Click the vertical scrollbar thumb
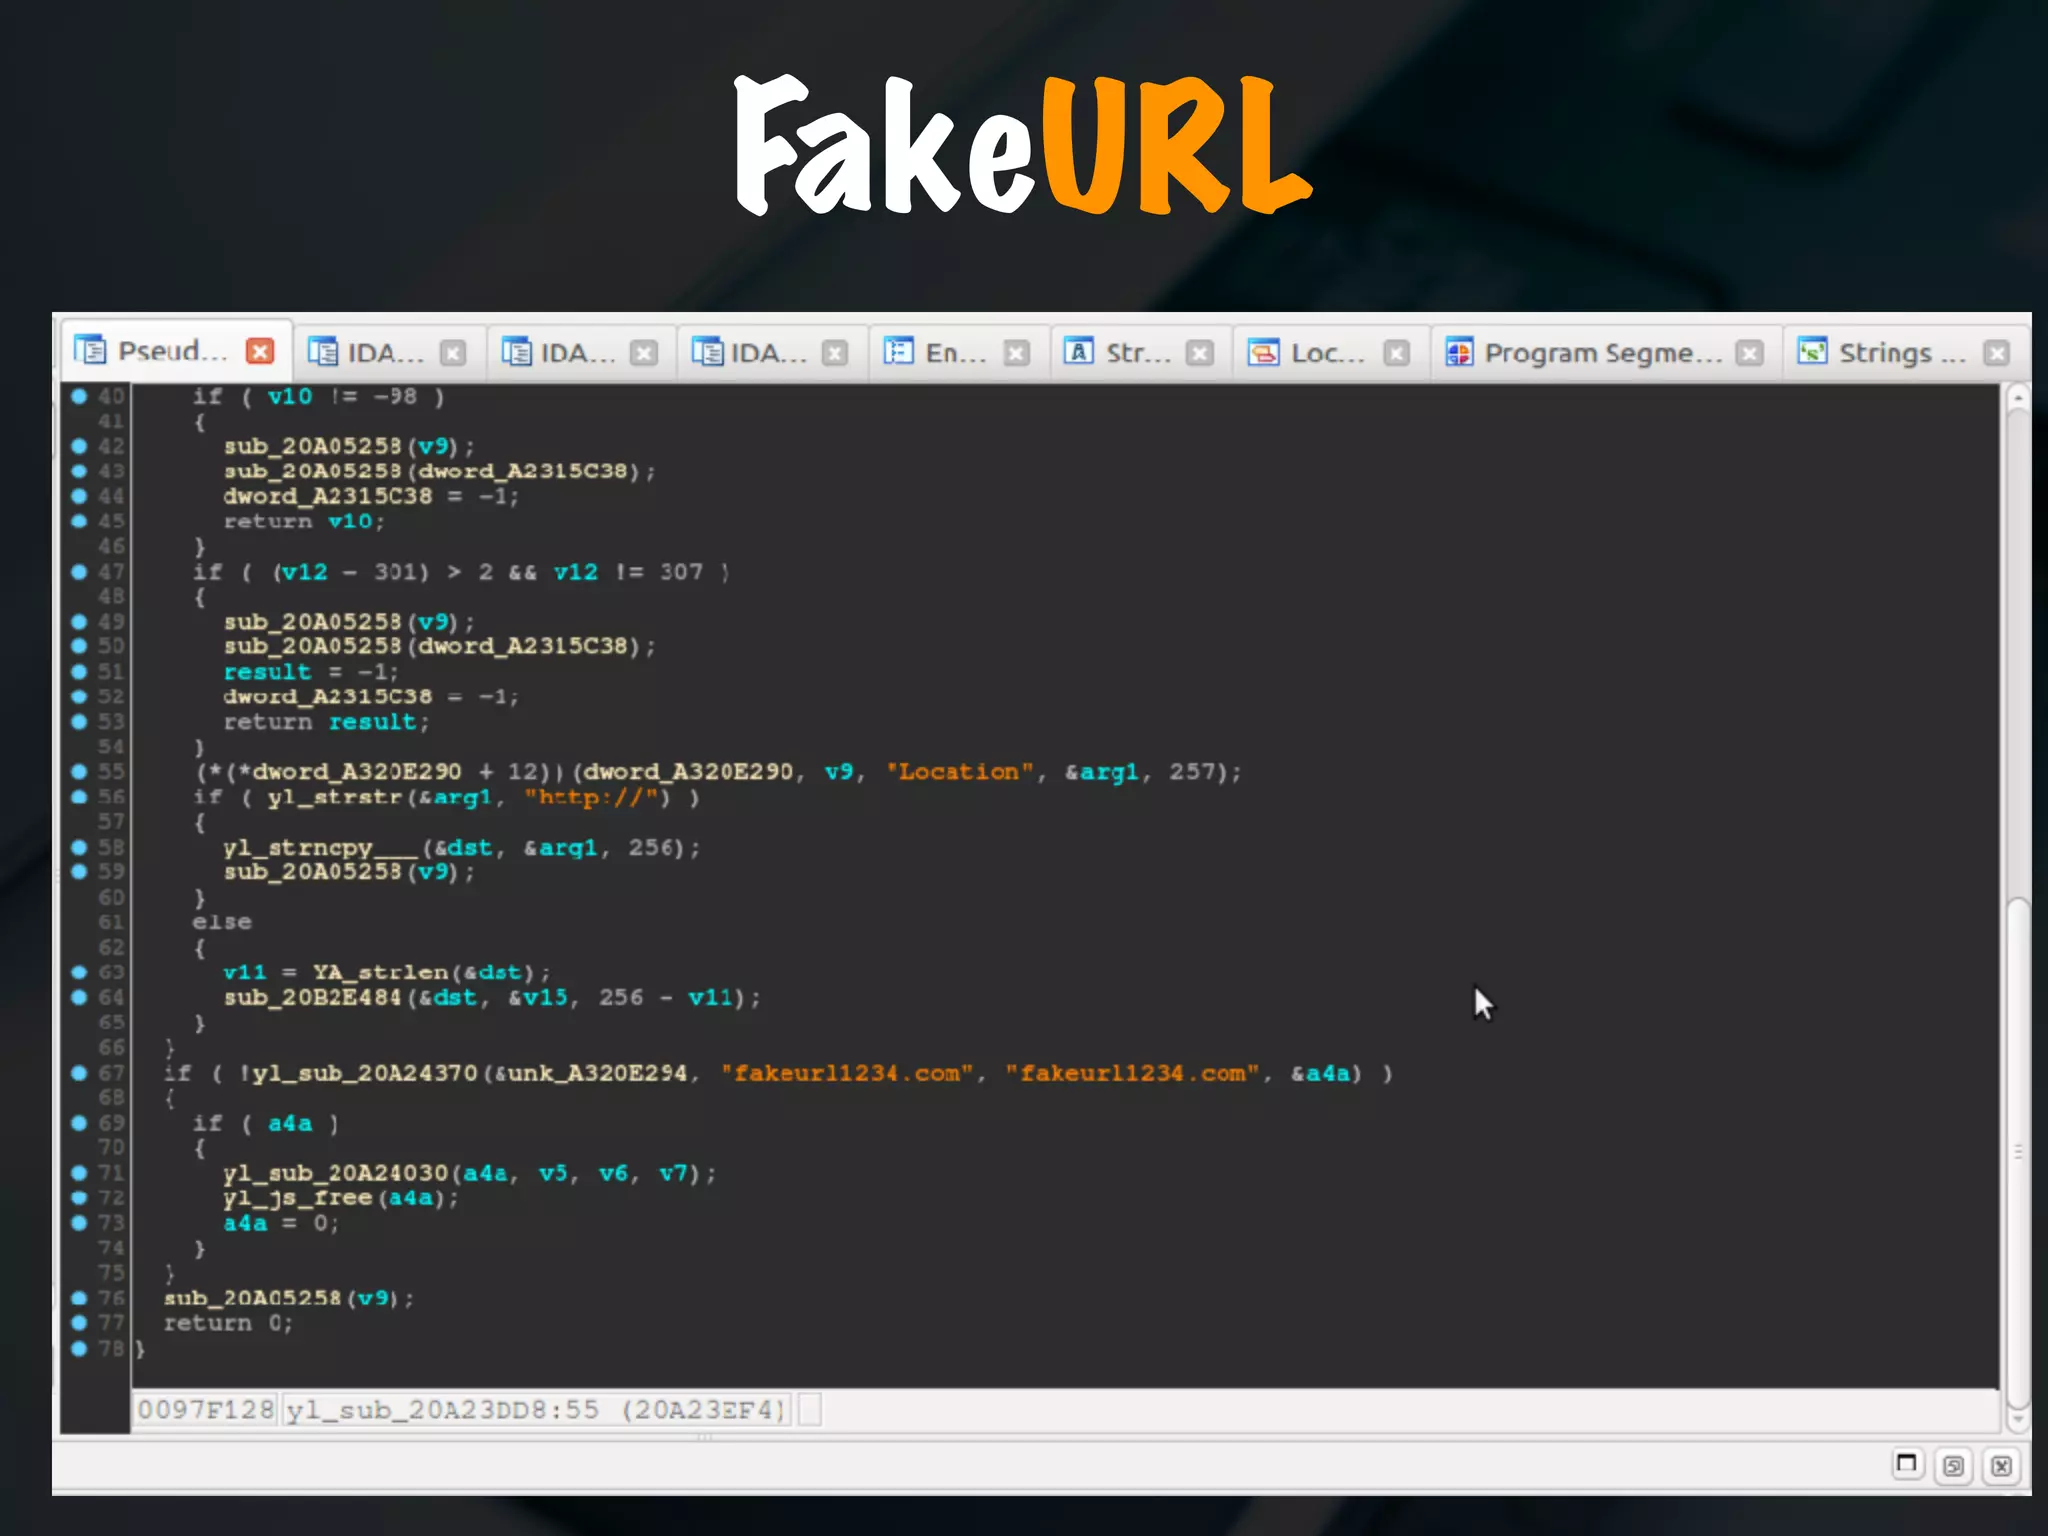Screen dimensions: 2048x1536 2018,1152
